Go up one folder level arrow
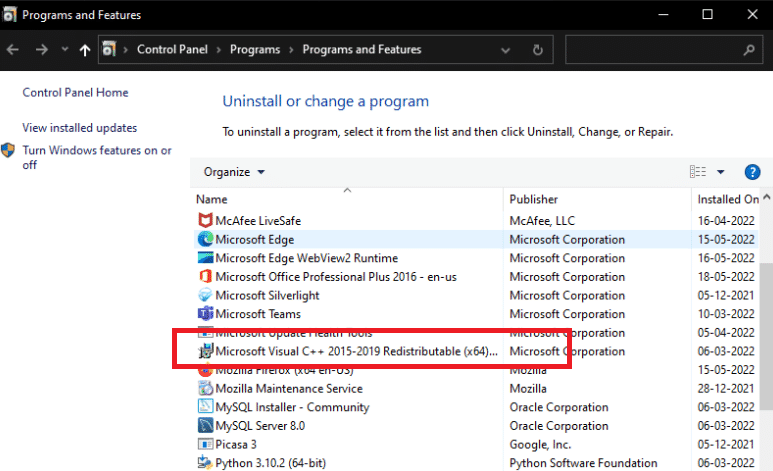773x471 pixels. (x=85, y=50)
